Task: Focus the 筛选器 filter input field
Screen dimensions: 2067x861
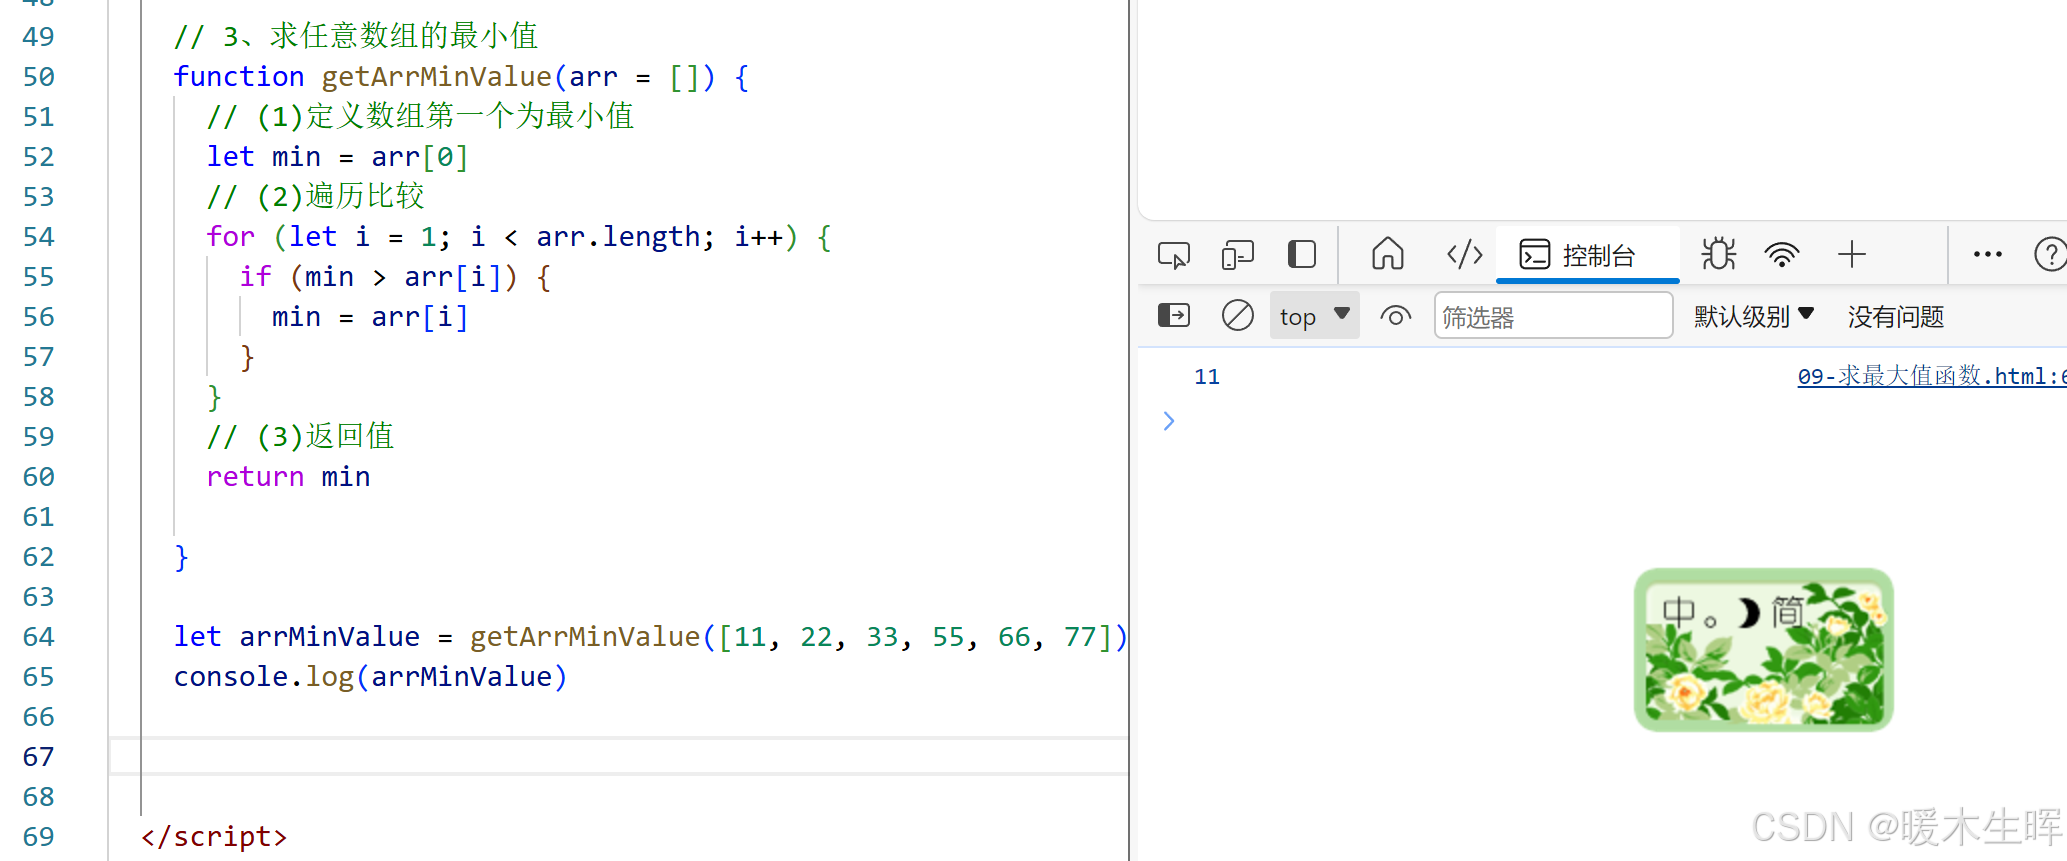Action: point(1553,316)
